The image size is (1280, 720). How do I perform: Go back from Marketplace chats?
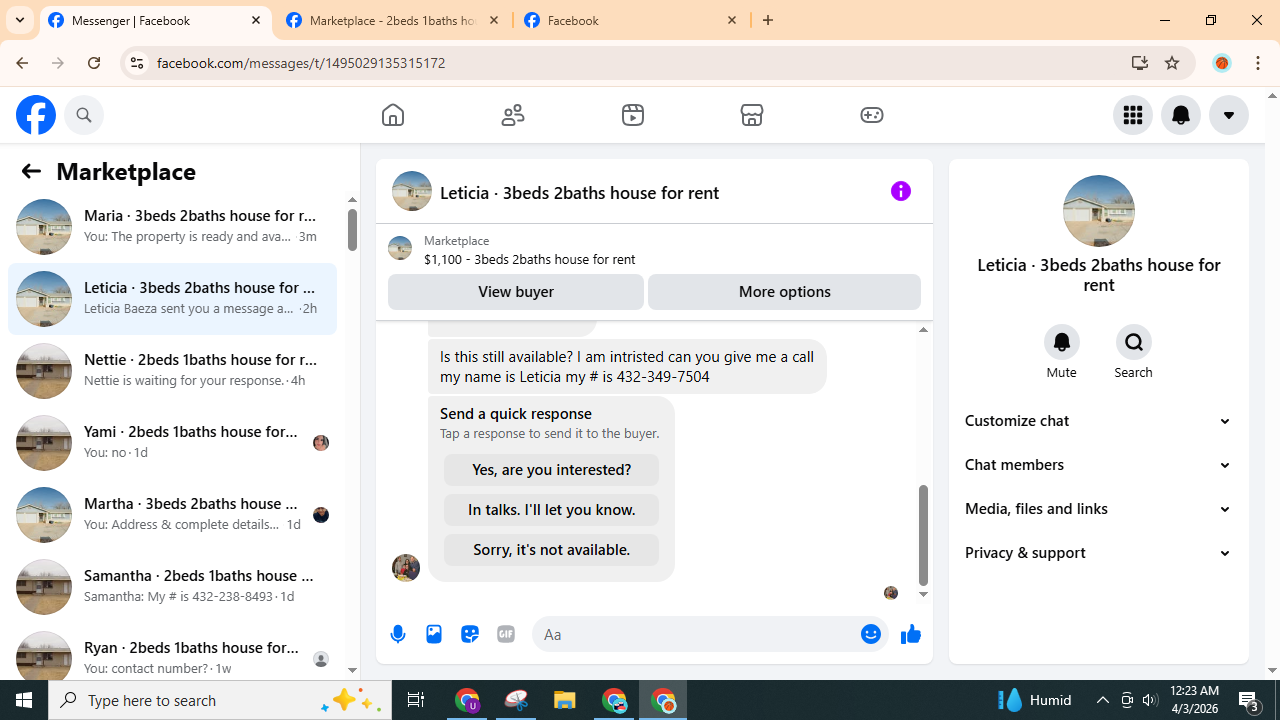point(31,171)
